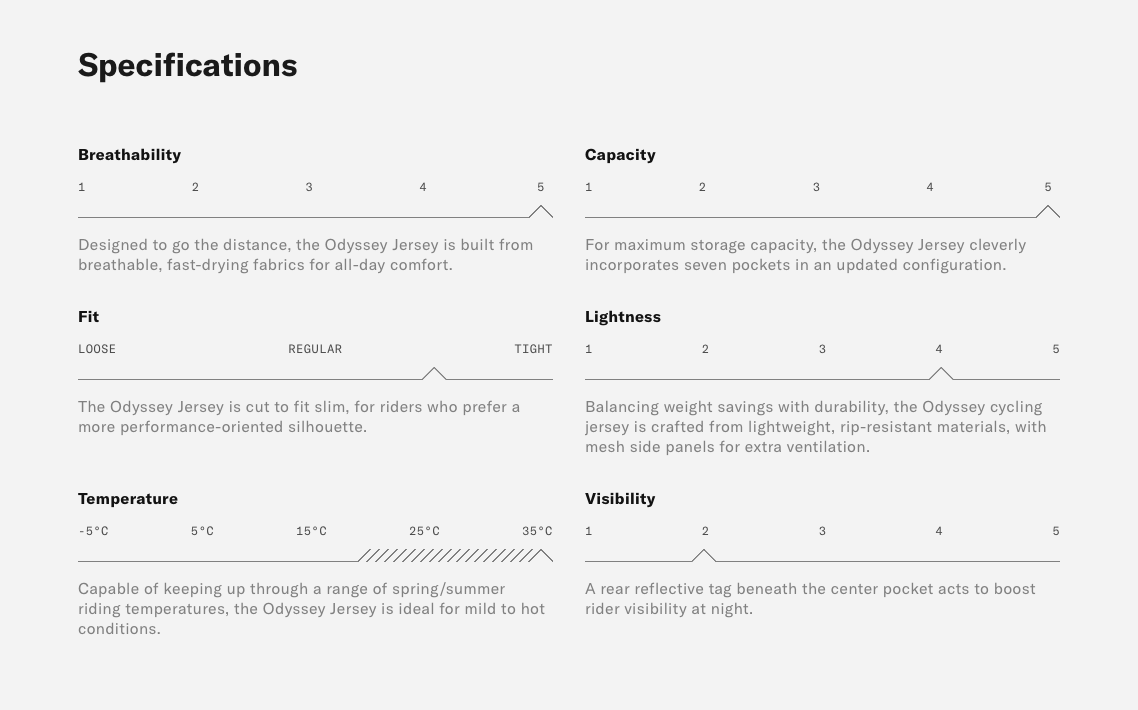Click the Visibility slider marker at 2
Viewport: 1138px width, 710px height.
click(704, 556)
